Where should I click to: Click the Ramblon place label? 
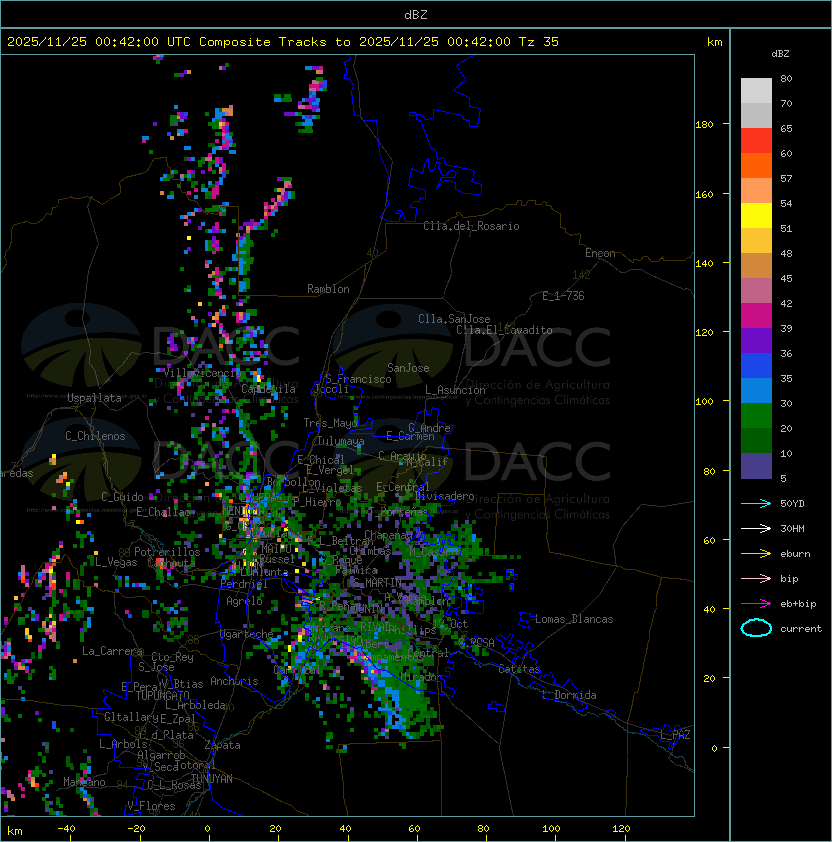point(328,289)
